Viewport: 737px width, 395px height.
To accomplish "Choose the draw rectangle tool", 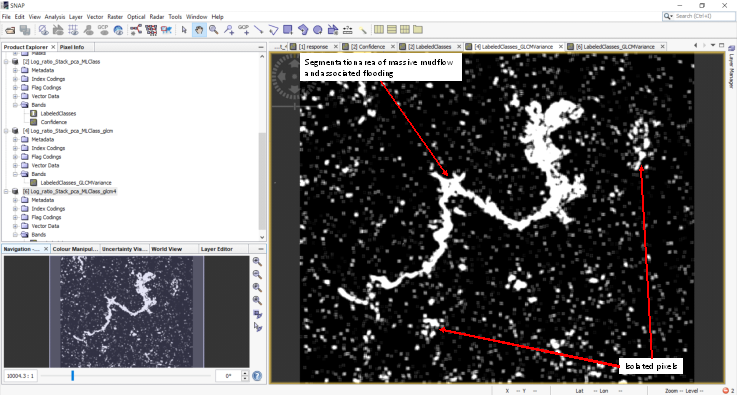I will (x=288, y=30).
